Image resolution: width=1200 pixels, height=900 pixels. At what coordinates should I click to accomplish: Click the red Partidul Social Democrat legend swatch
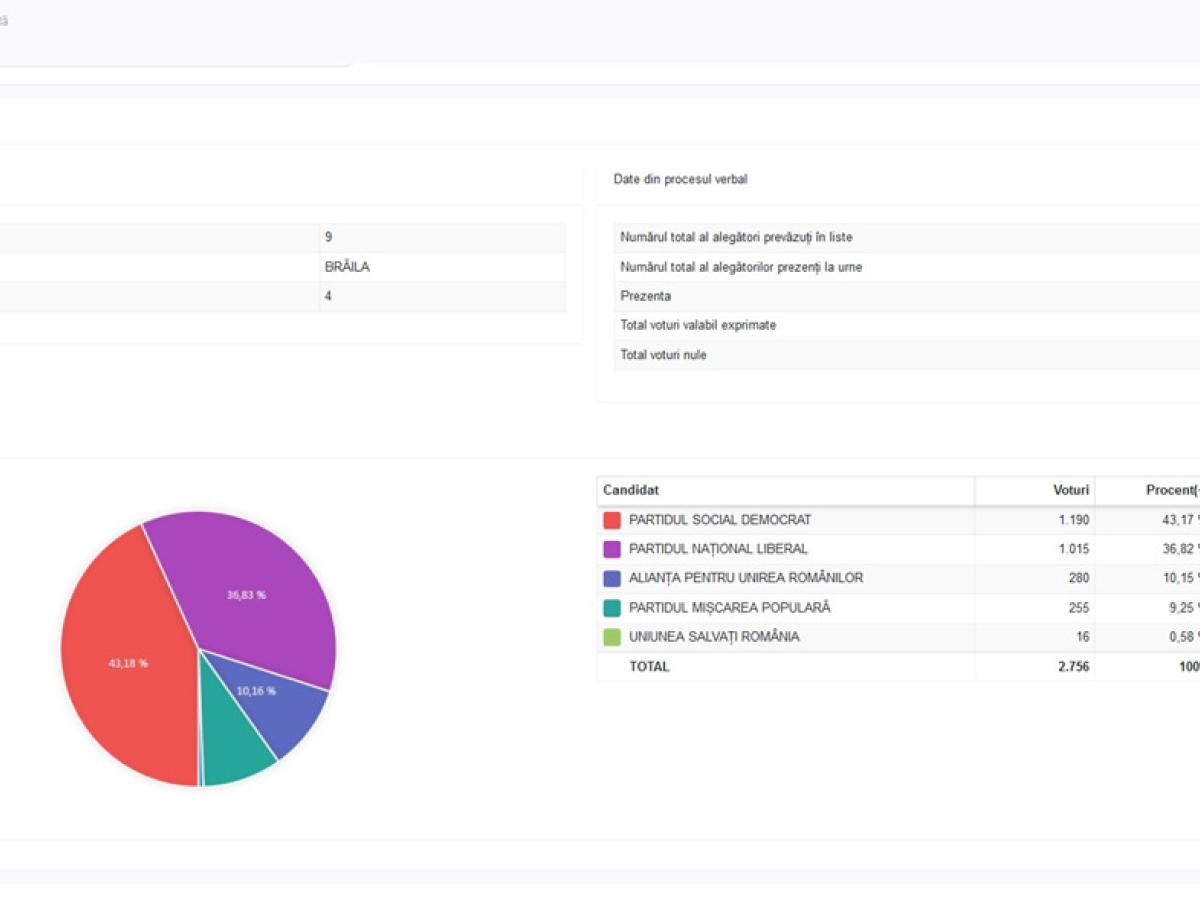click(612, 520)
